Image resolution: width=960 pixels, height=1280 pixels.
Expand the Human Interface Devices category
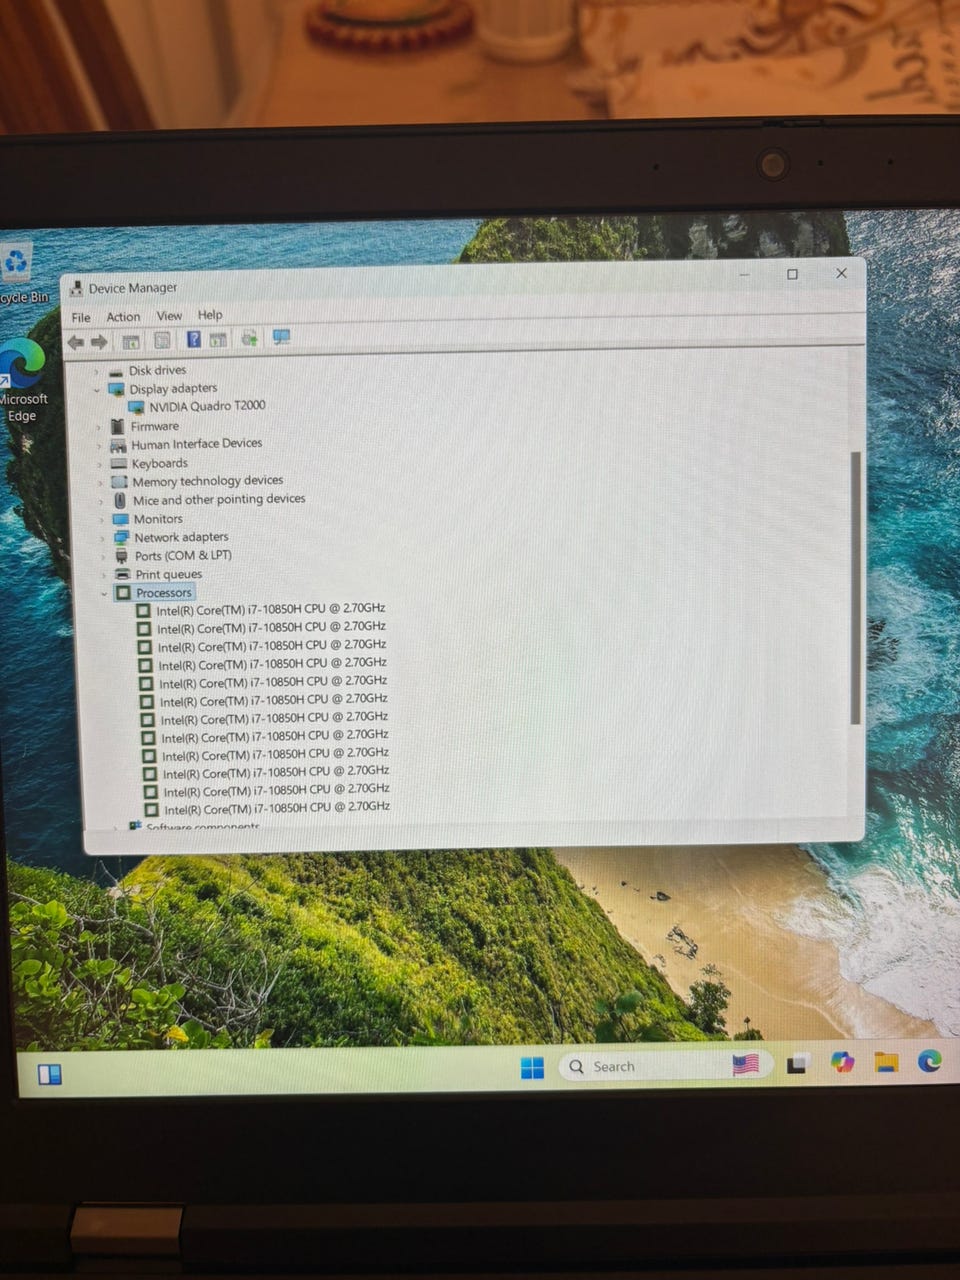tap(99, 446)
